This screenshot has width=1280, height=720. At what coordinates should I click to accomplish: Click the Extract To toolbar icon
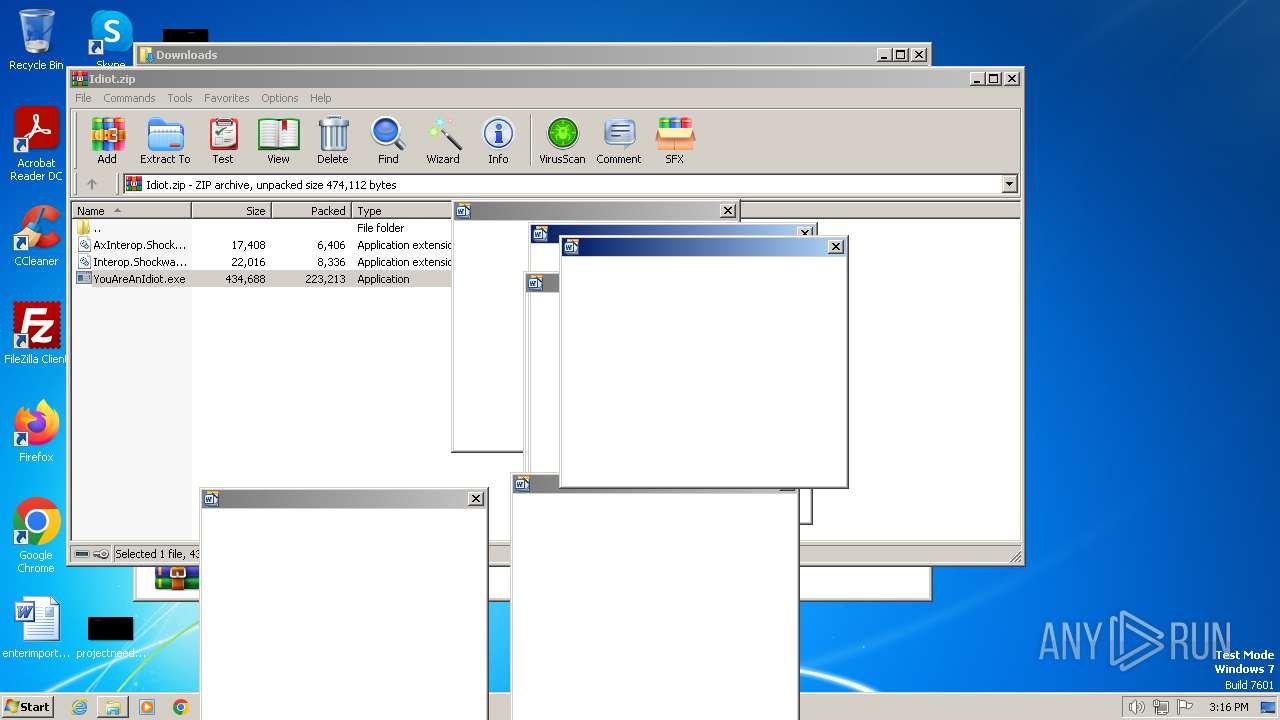(x=165, y=140)
